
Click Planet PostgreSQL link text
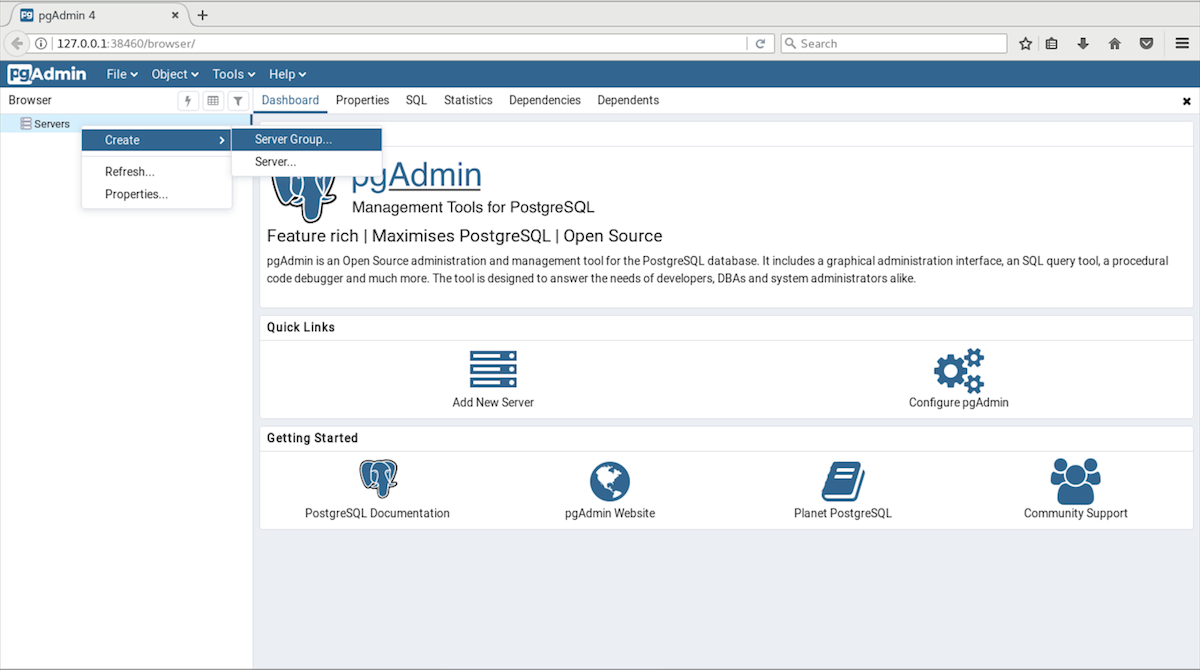pyautogui.click(x=843, y=513)
